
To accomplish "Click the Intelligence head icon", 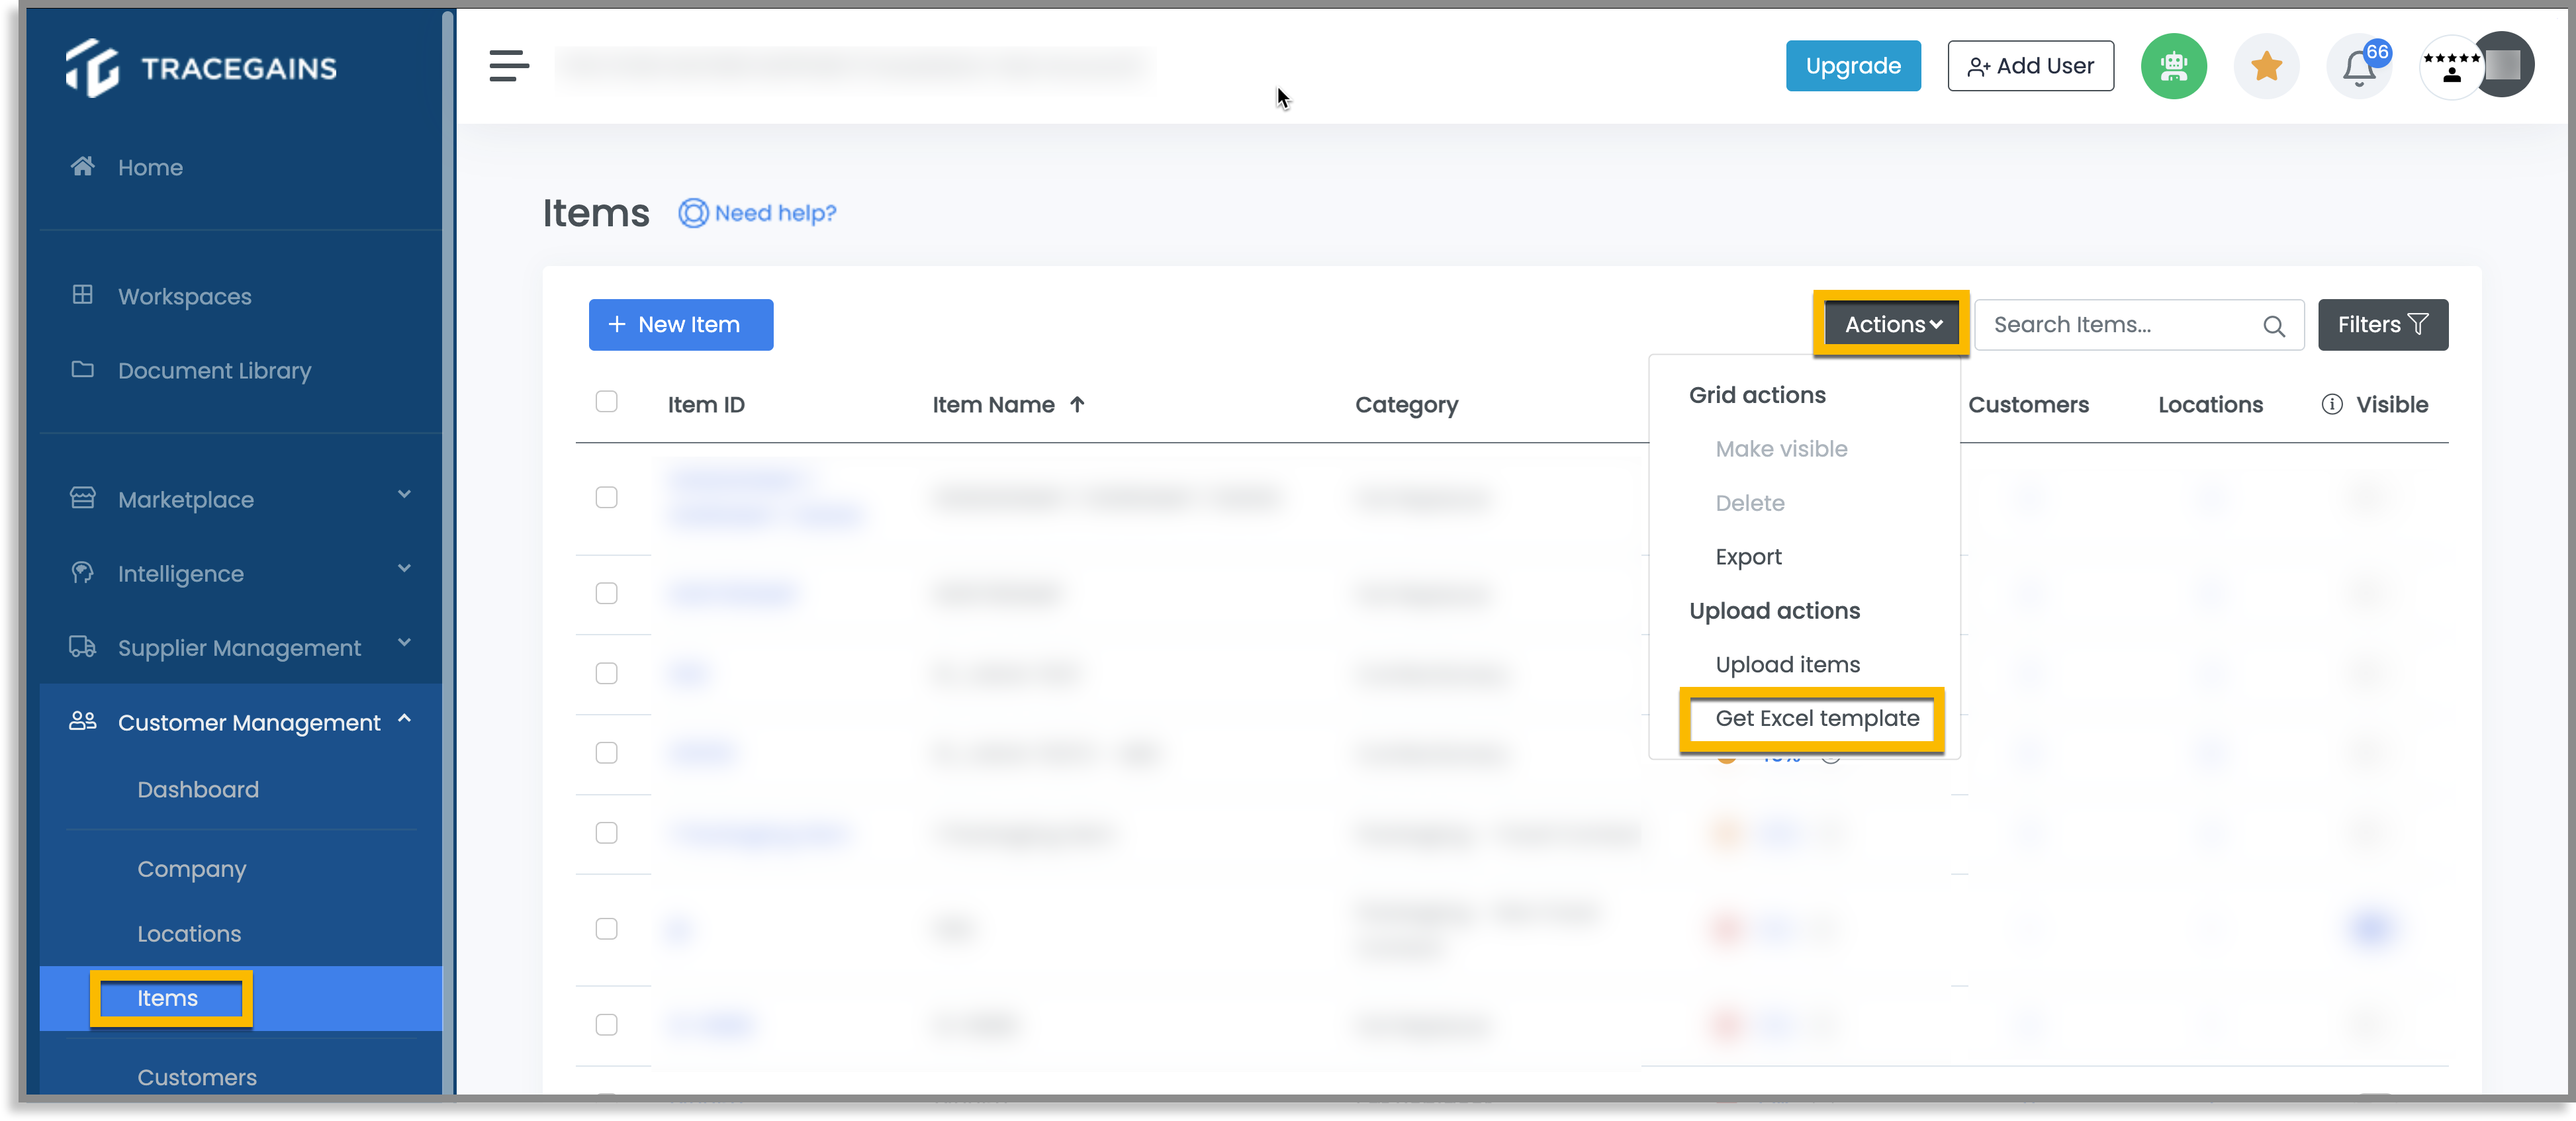I will (x=82, y=572).
